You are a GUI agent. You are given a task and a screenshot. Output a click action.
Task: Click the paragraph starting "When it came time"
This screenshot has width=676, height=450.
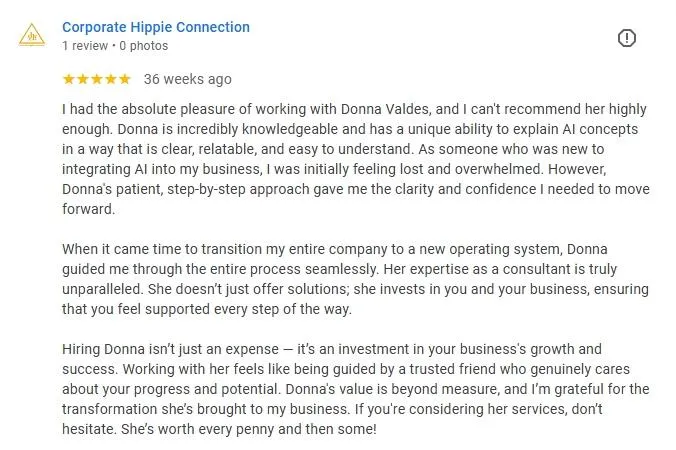tap(355, 279)
